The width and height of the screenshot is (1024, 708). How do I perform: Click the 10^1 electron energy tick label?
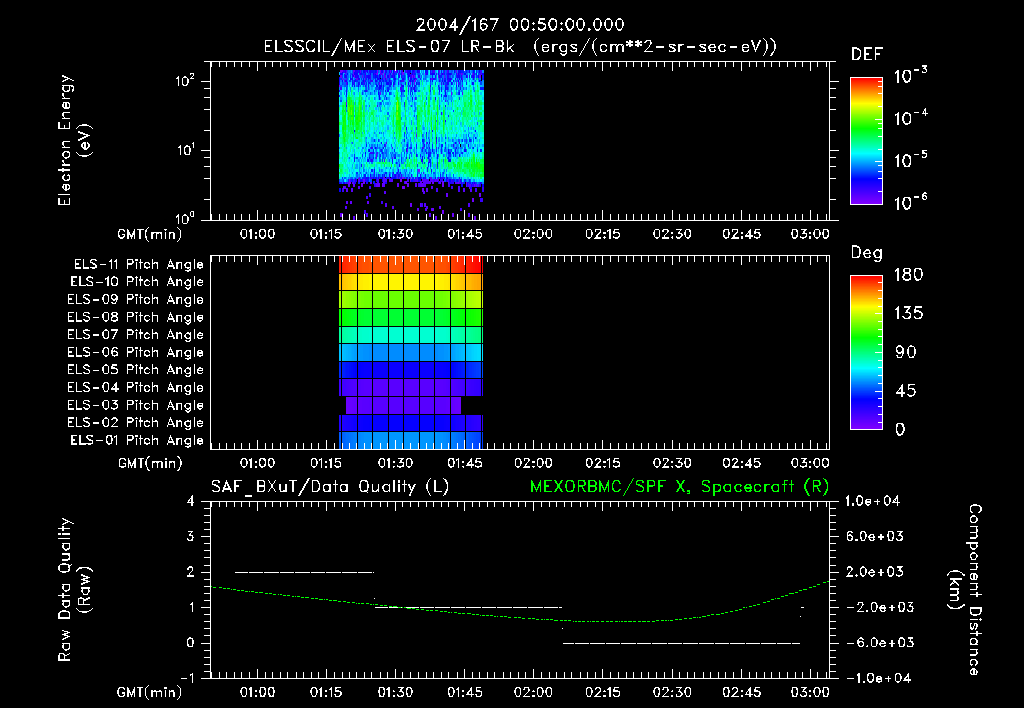tap(185, 150)
